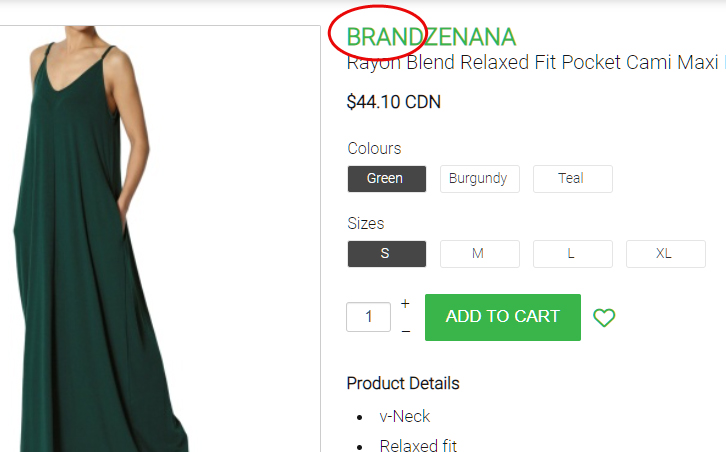Add item to wishlist with heart icon
726x452 pixels.
coord(604,317)
